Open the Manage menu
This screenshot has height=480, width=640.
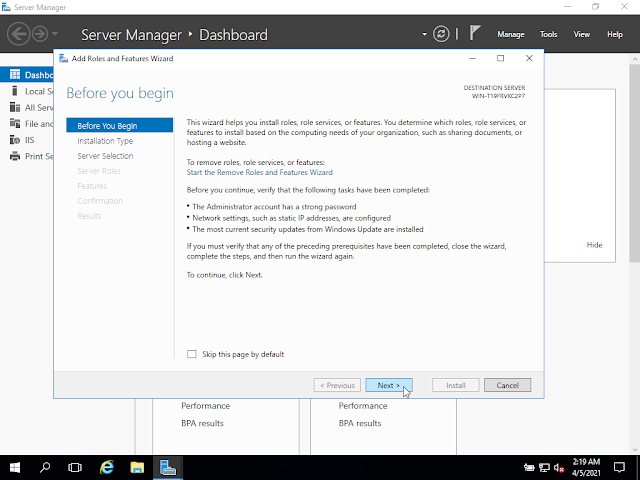(511, 34)
